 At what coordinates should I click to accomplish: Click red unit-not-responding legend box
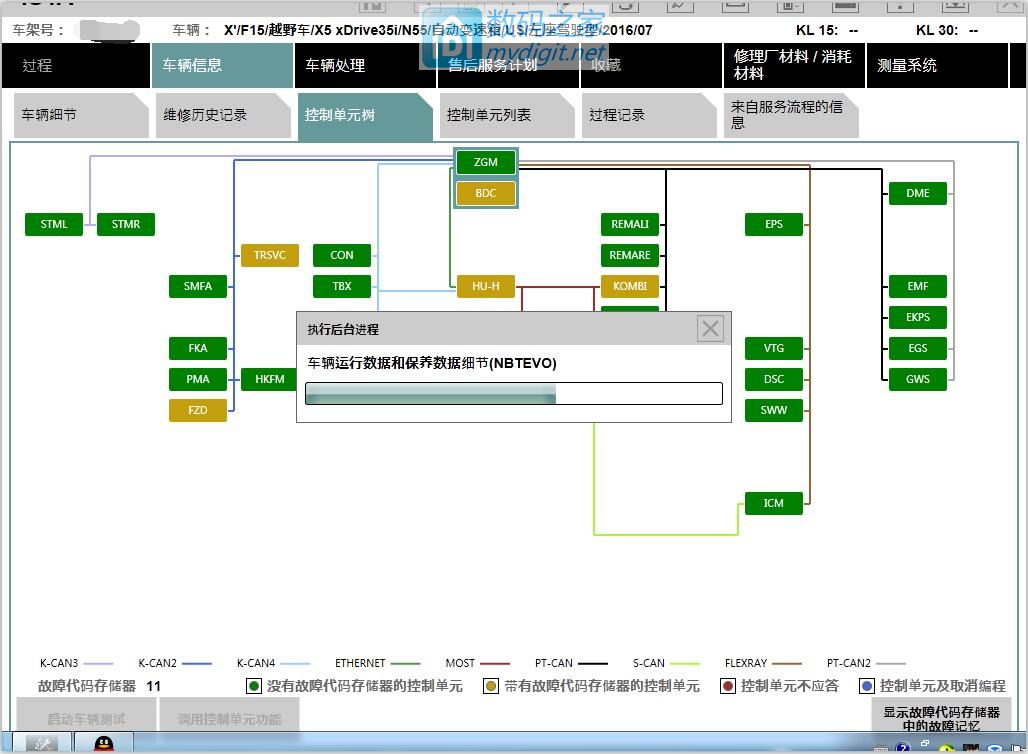point(728,686)
